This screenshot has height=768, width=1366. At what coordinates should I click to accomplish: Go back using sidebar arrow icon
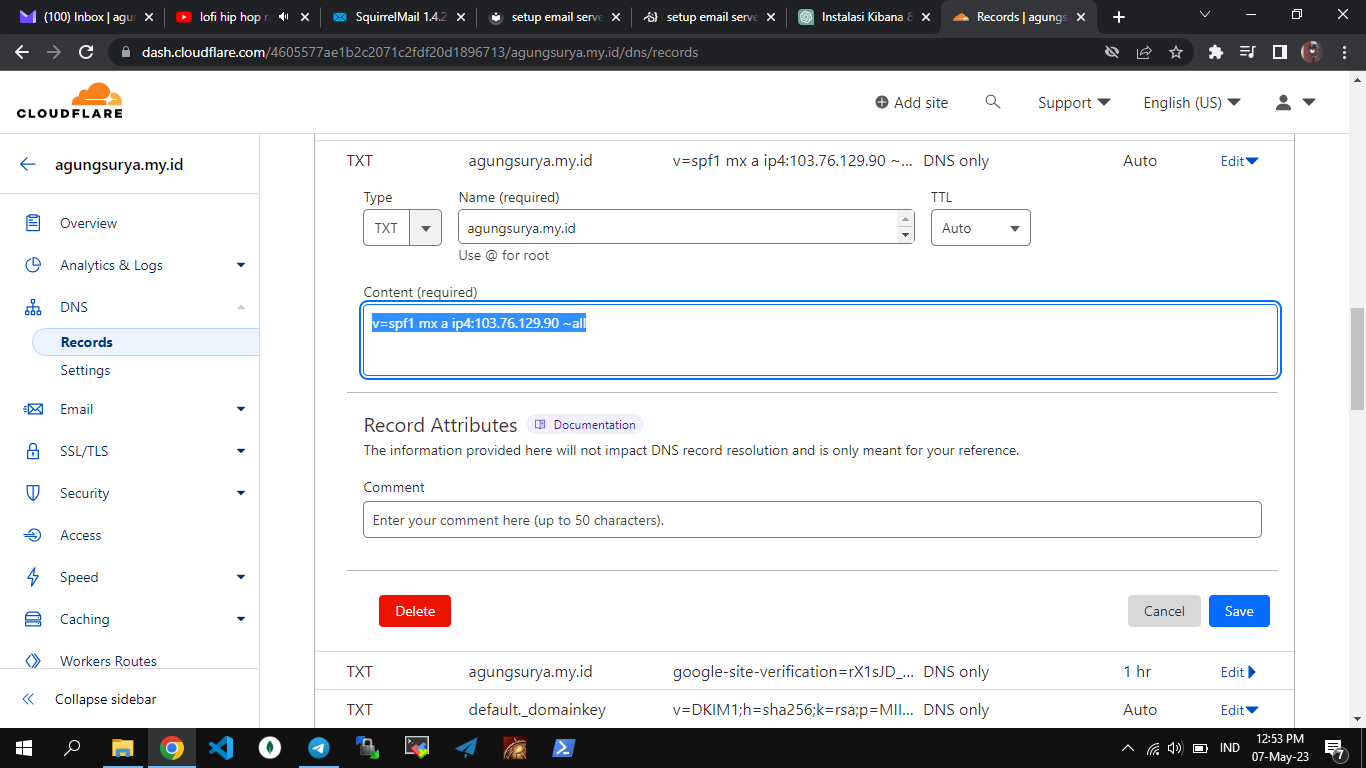[28, 165]
